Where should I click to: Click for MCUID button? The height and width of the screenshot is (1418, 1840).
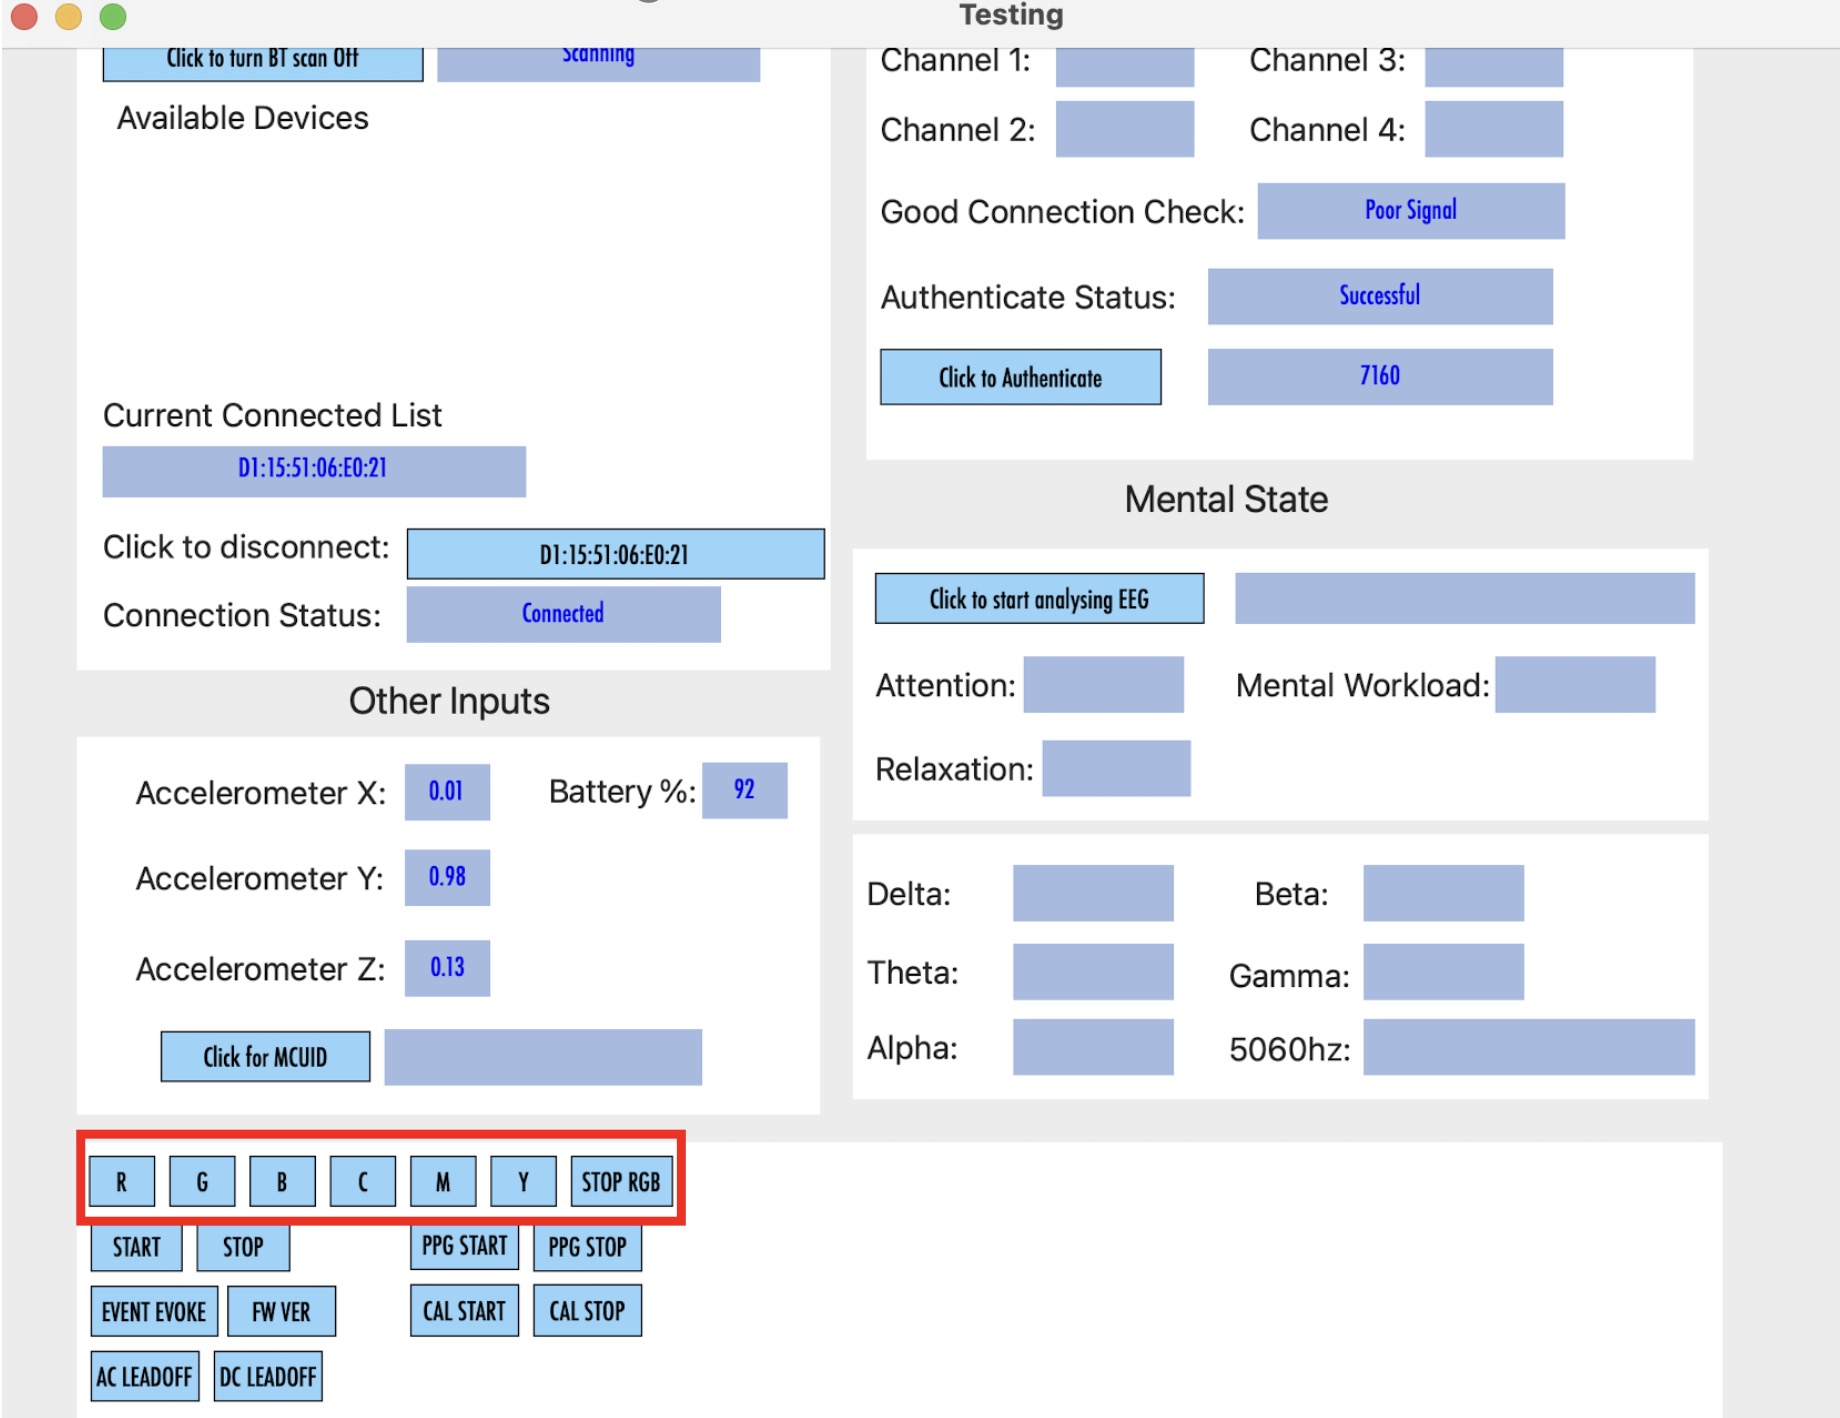[265, 1057]
